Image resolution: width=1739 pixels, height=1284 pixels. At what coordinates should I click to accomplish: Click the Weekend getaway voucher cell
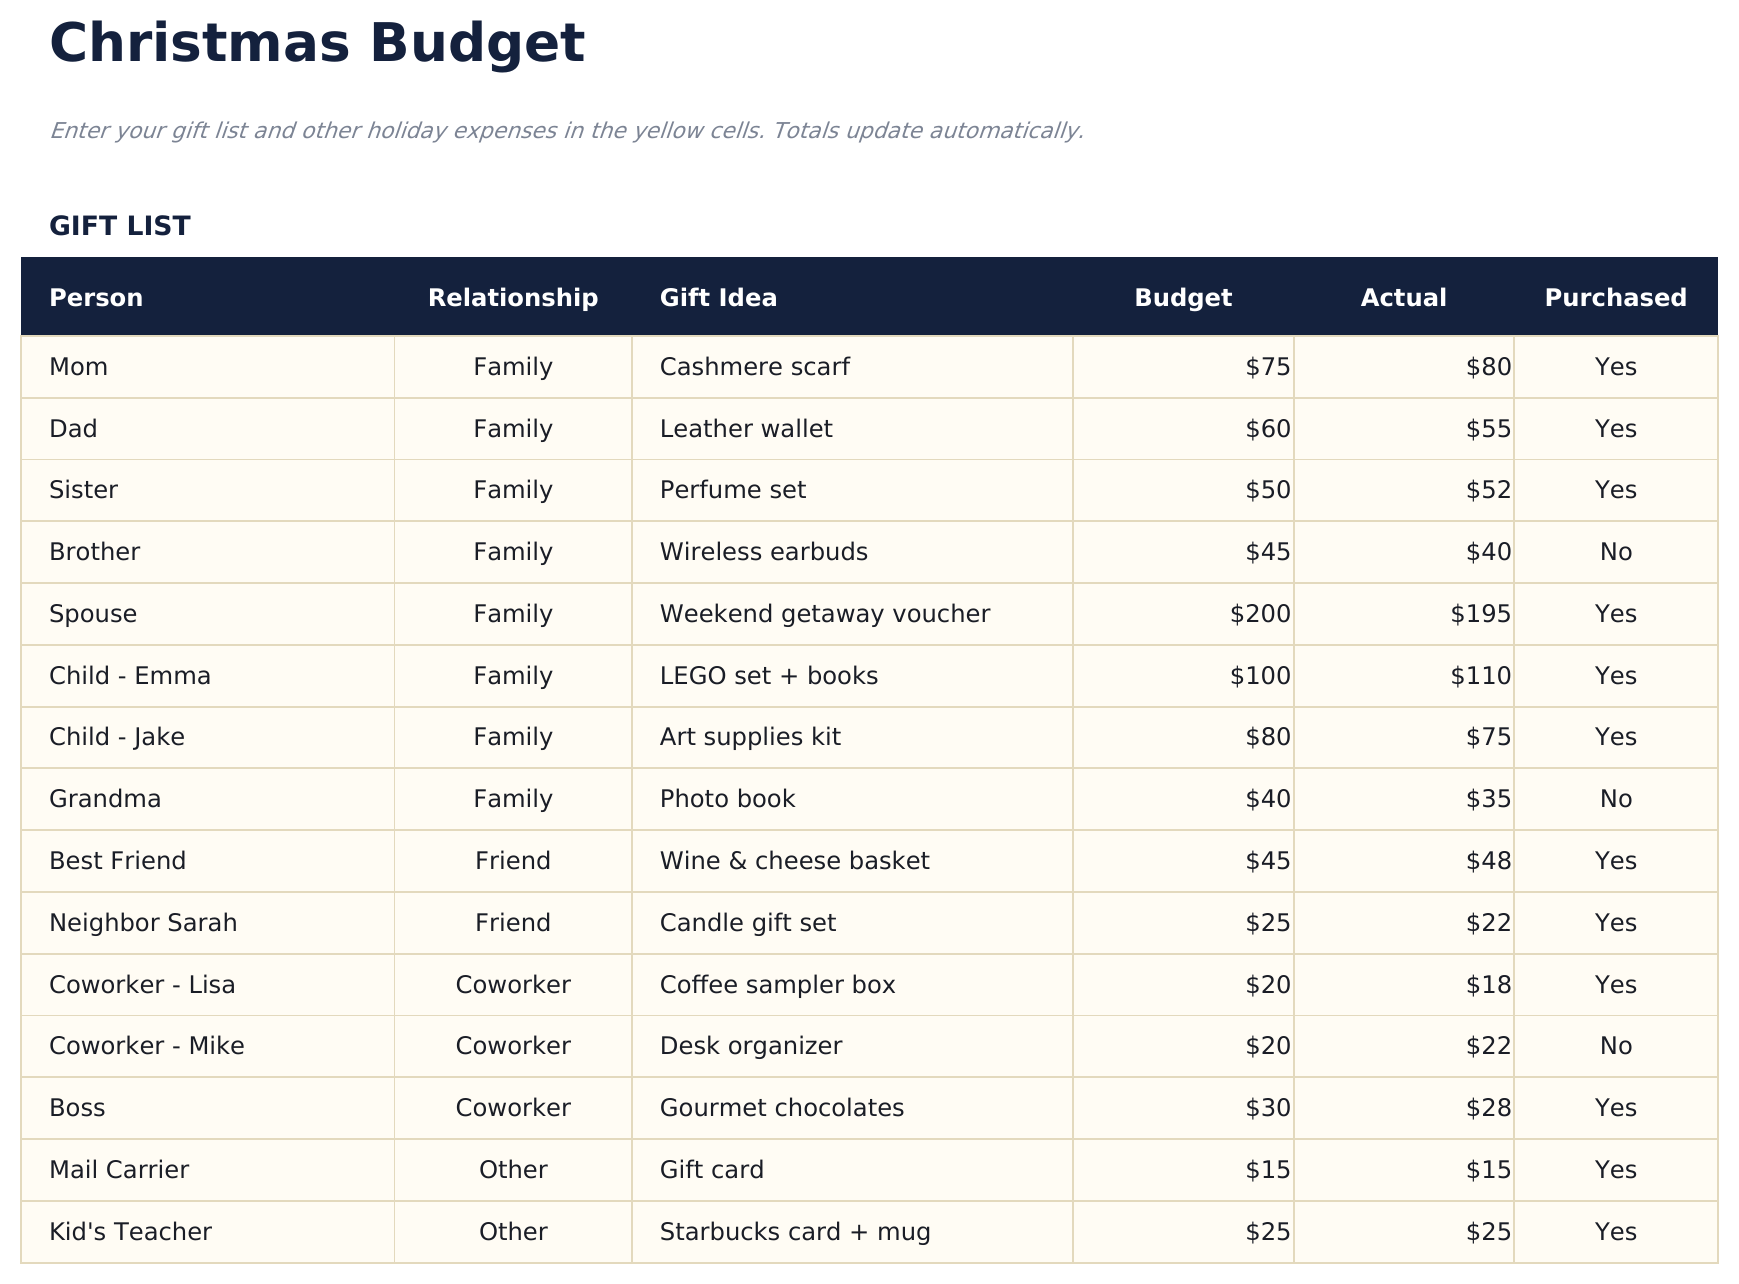[825, 613]
